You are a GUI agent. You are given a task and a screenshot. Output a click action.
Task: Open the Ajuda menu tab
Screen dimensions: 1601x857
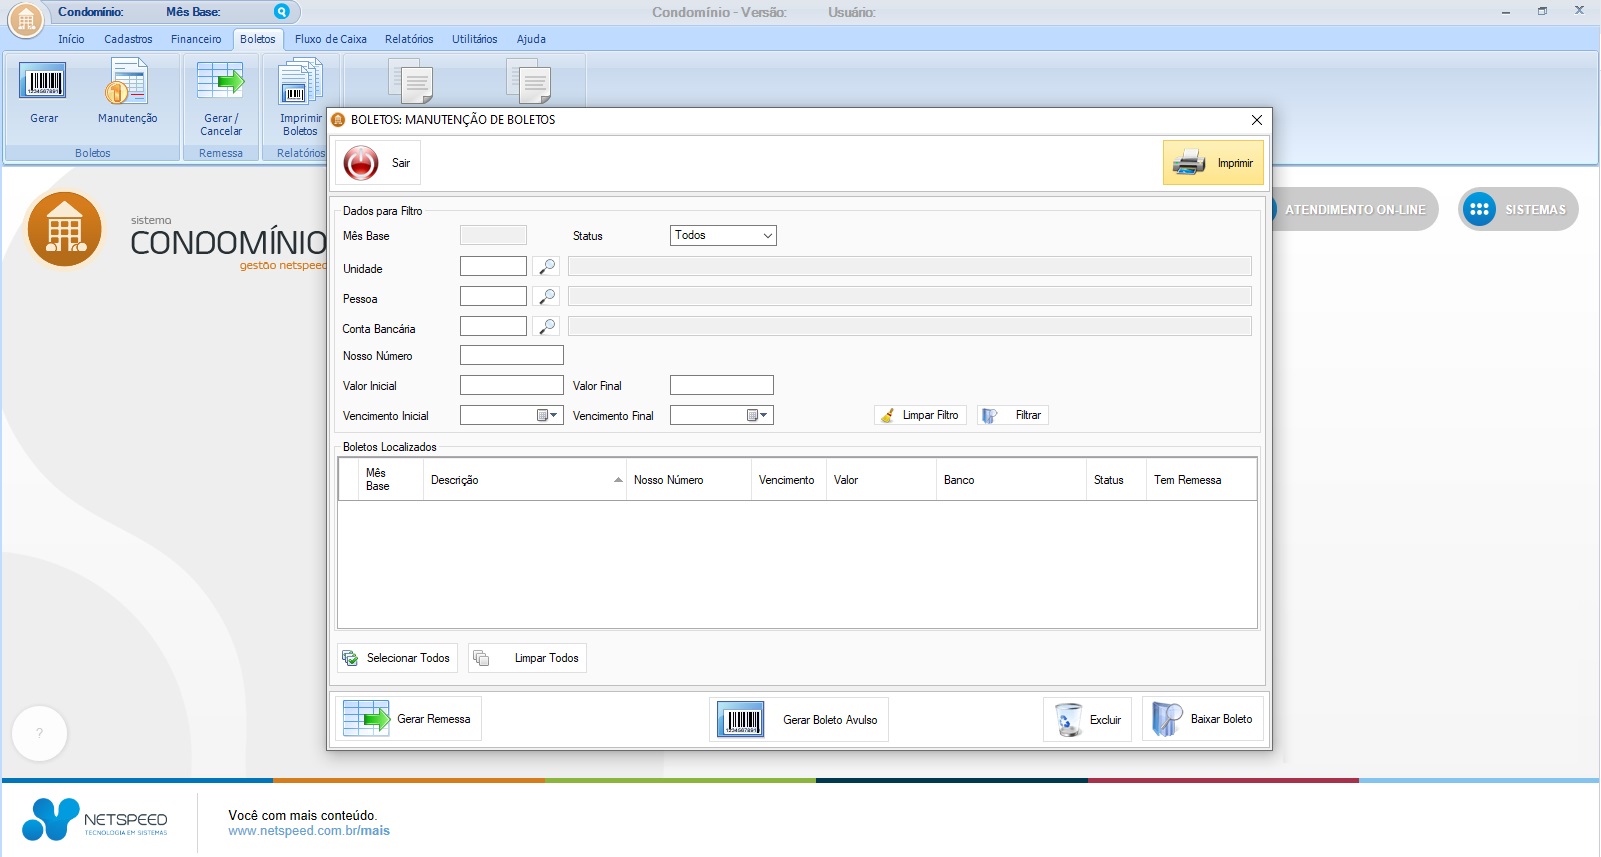(531, 39)
